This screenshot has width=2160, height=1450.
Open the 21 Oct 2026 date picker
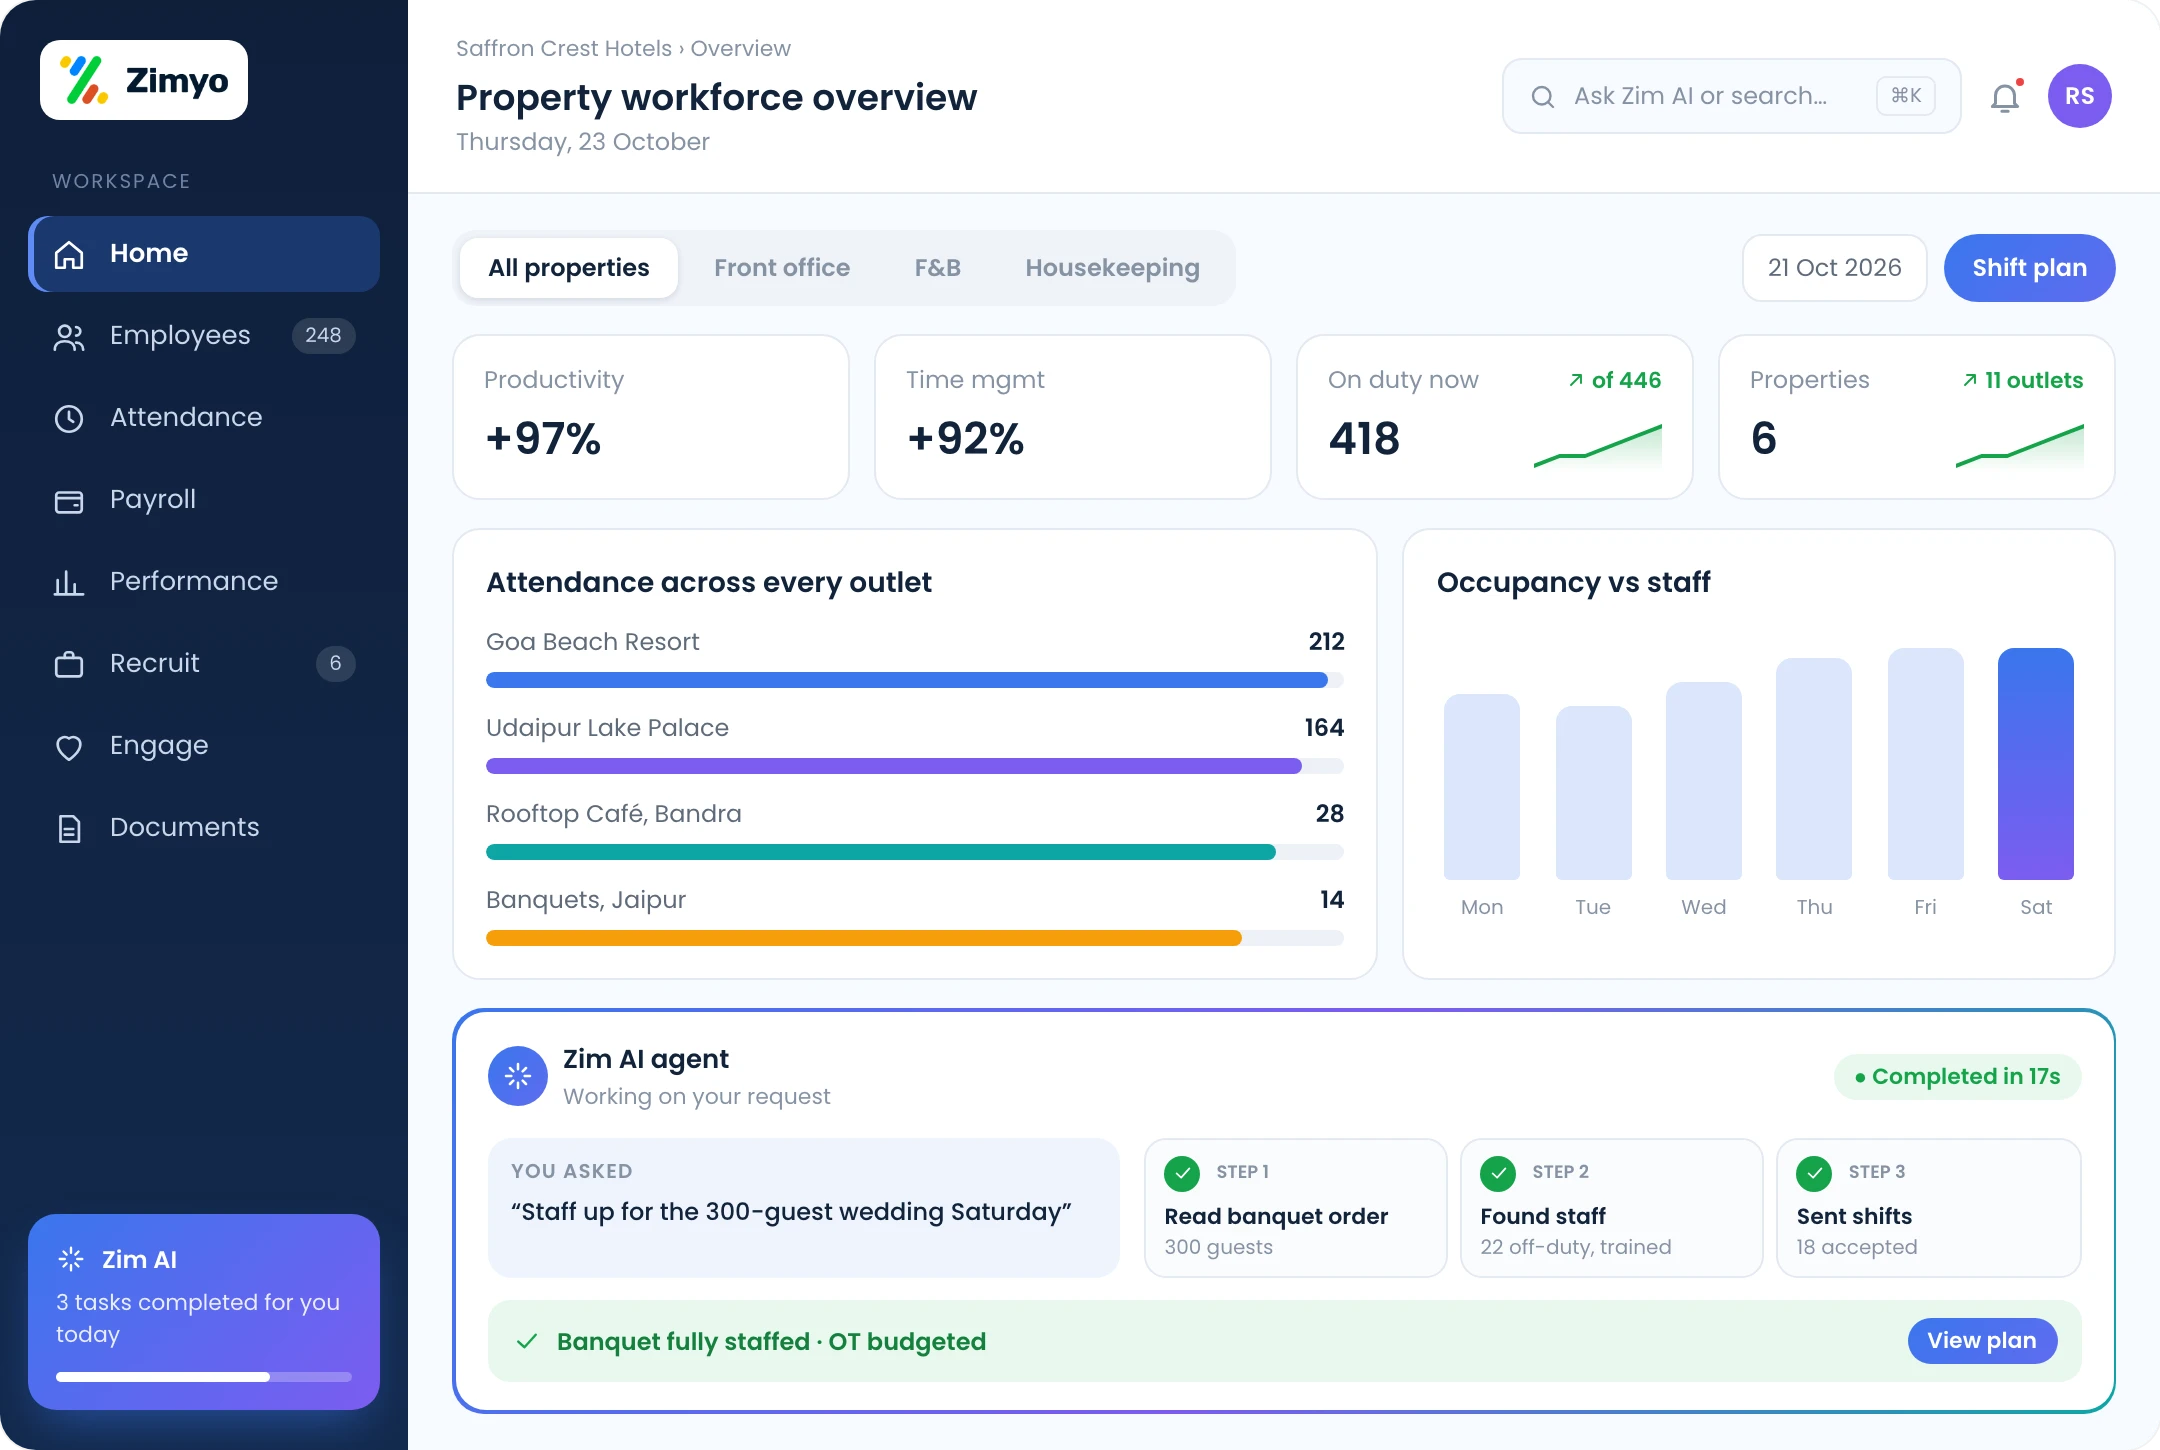[1834, 268]
